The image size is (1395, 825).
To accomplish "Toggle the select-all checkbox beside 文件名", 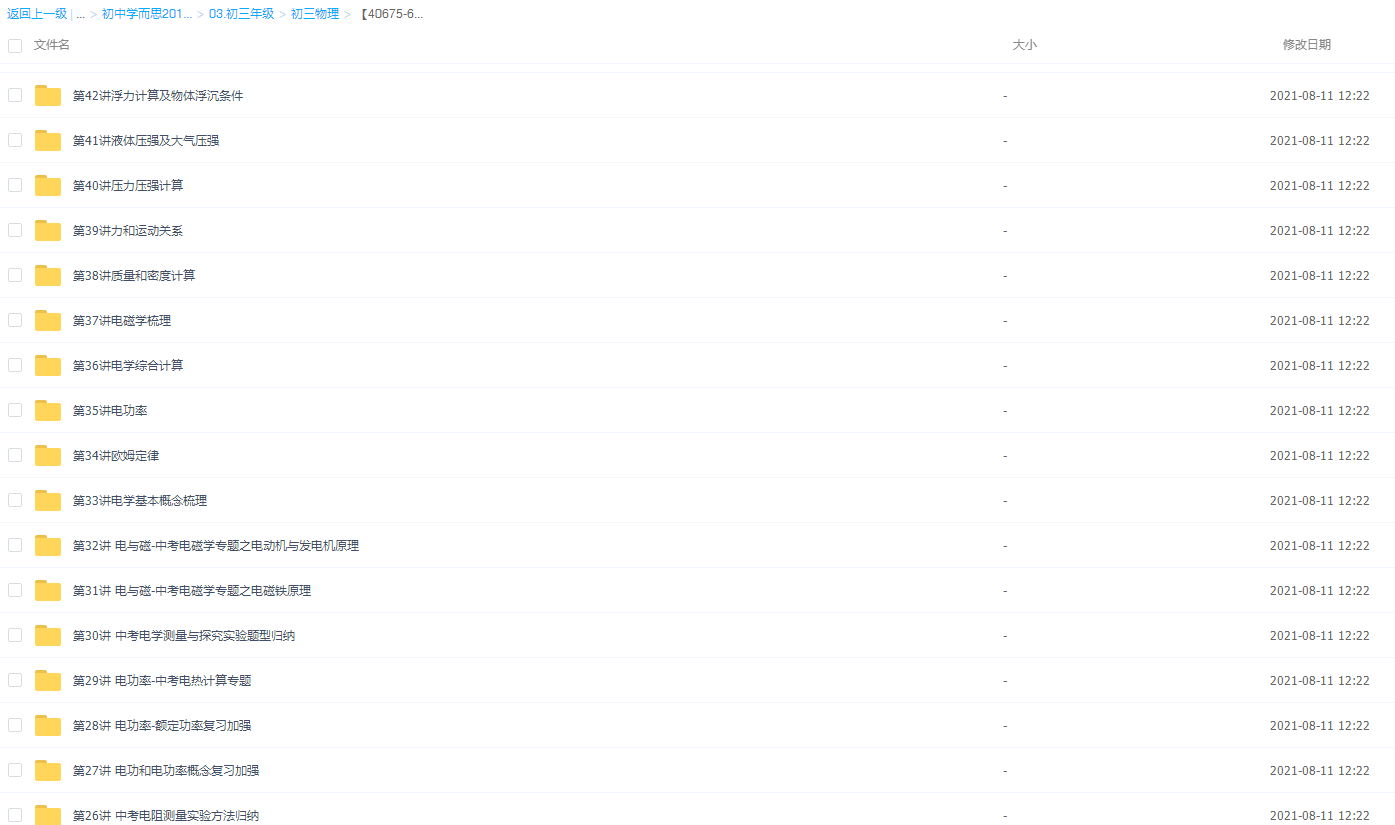I will coord(15,45).
